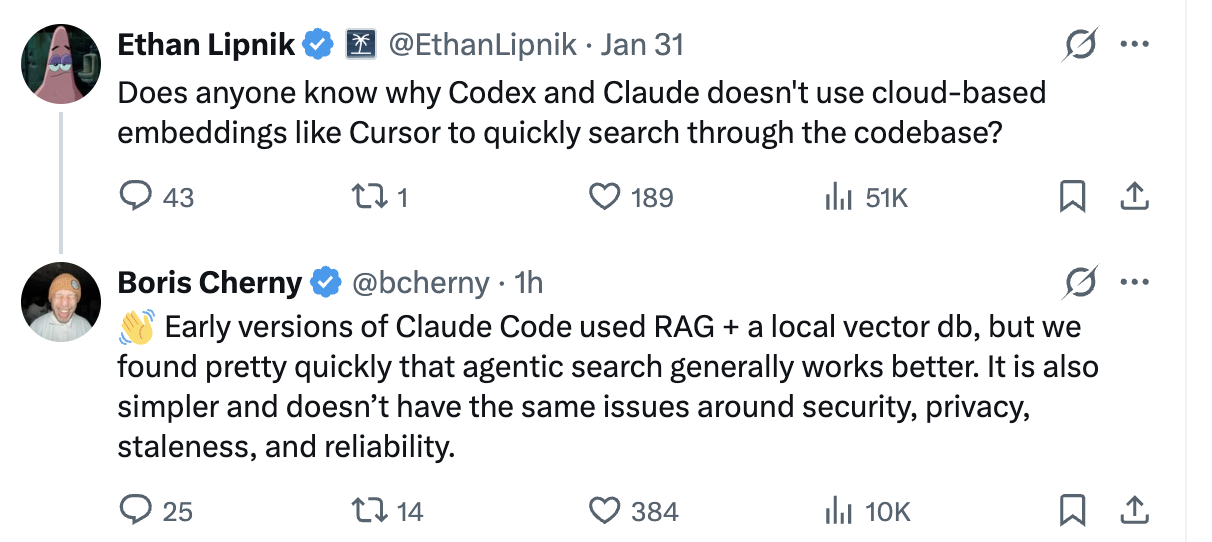
Task: View analytics for Boris Cherny's reply
Action: point(836,511)
